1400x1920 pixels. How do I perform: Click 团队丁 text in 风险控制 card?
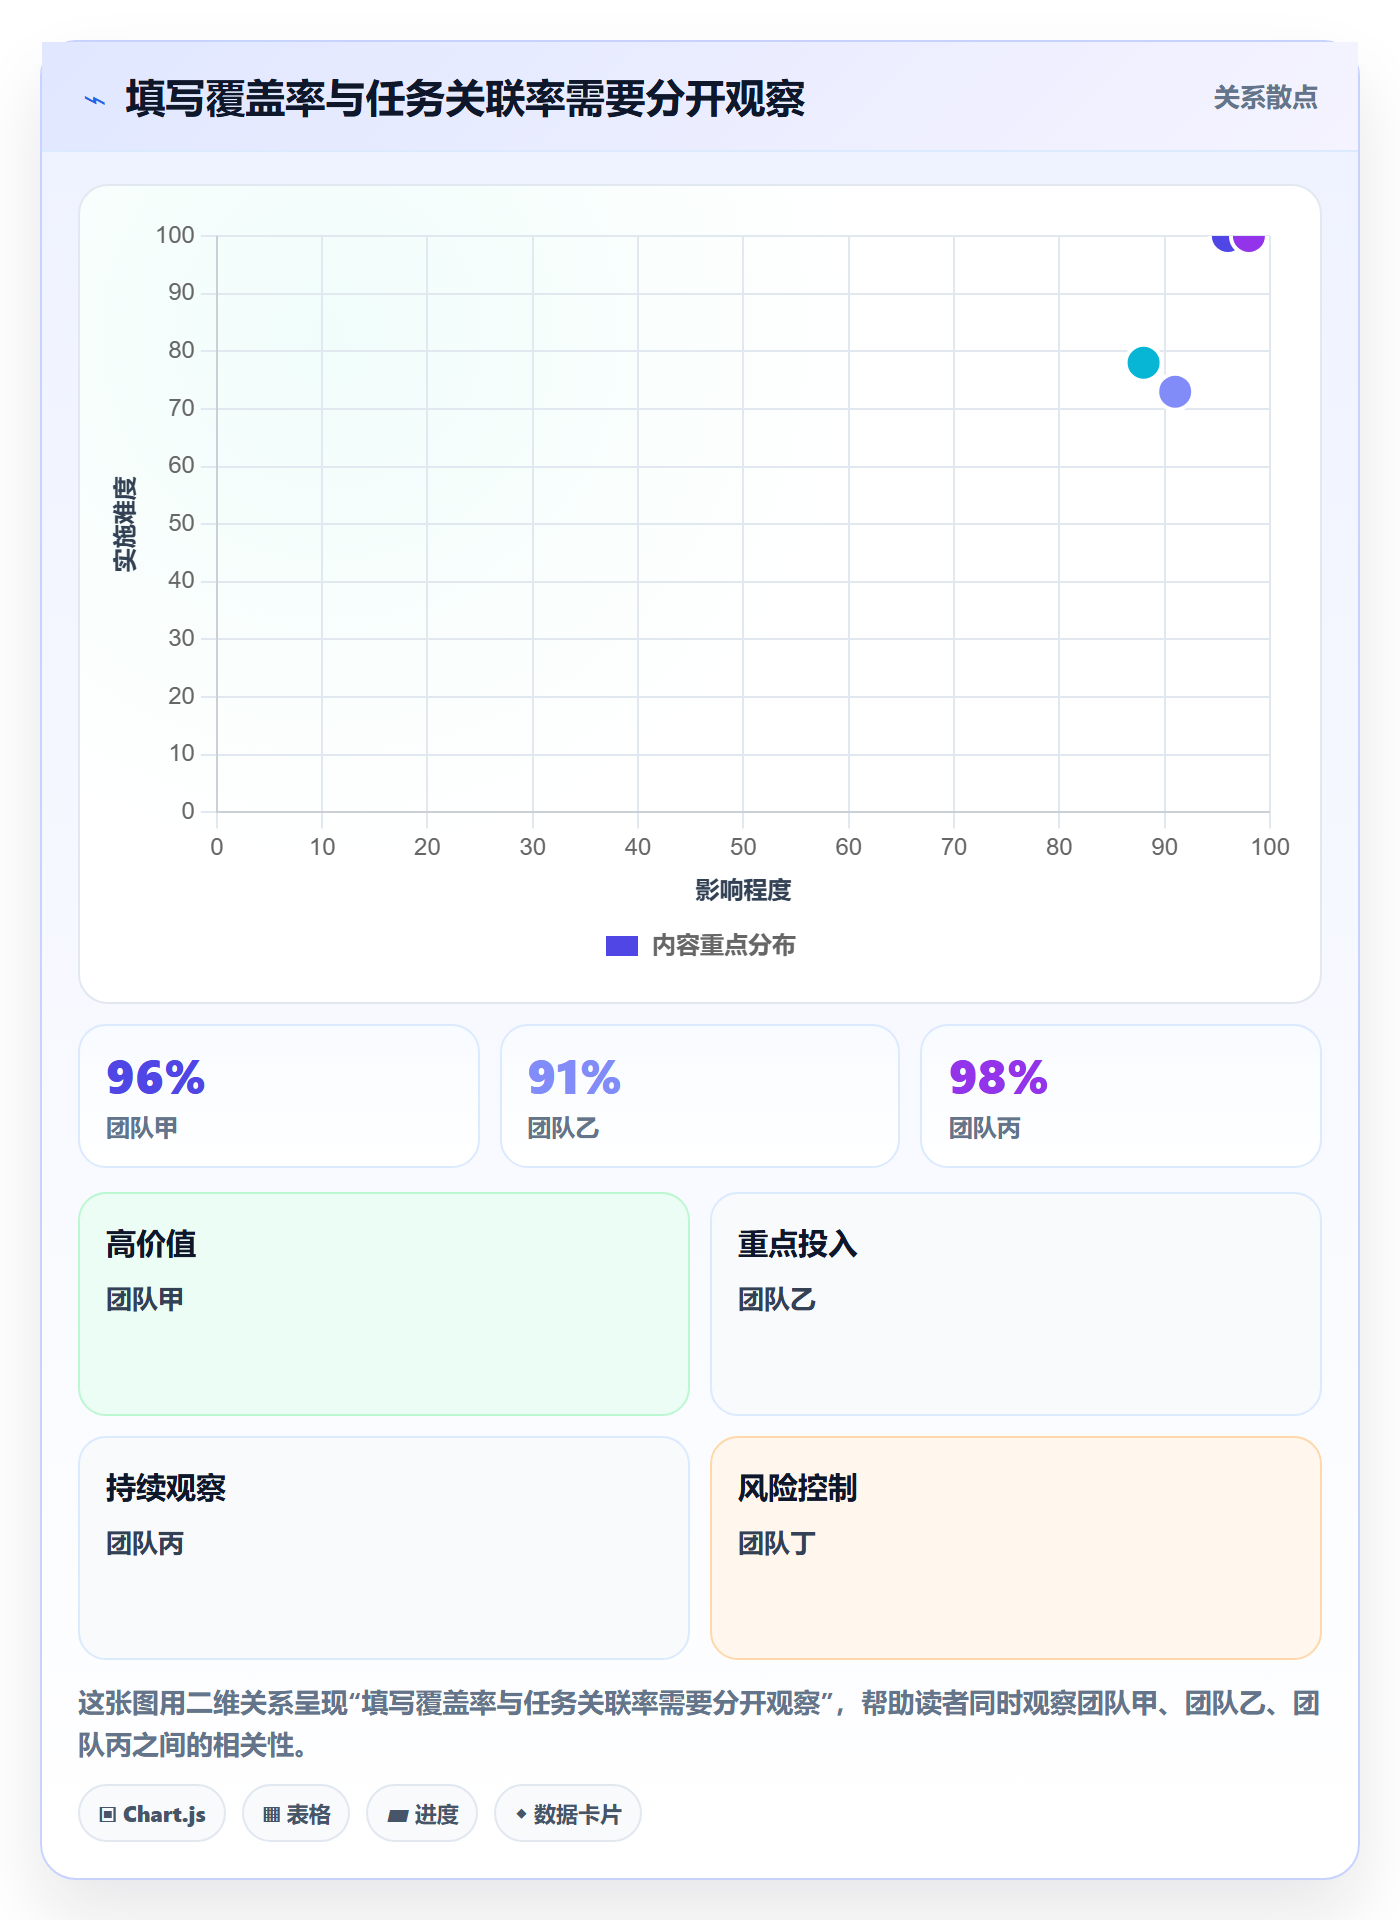click(x=777, y=1544)
